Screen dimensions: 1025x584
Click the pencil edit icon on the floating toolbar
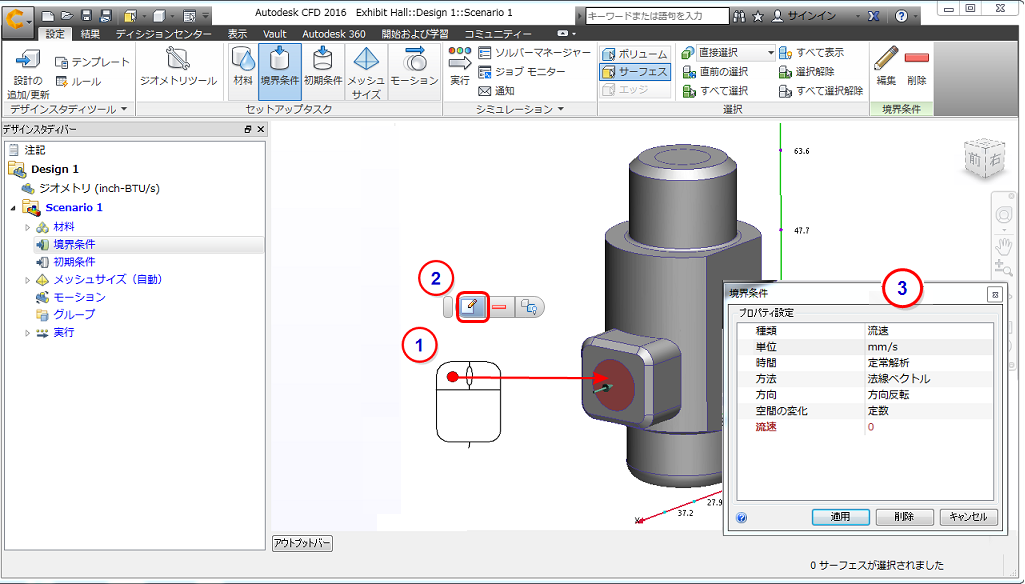pos(472,307)
